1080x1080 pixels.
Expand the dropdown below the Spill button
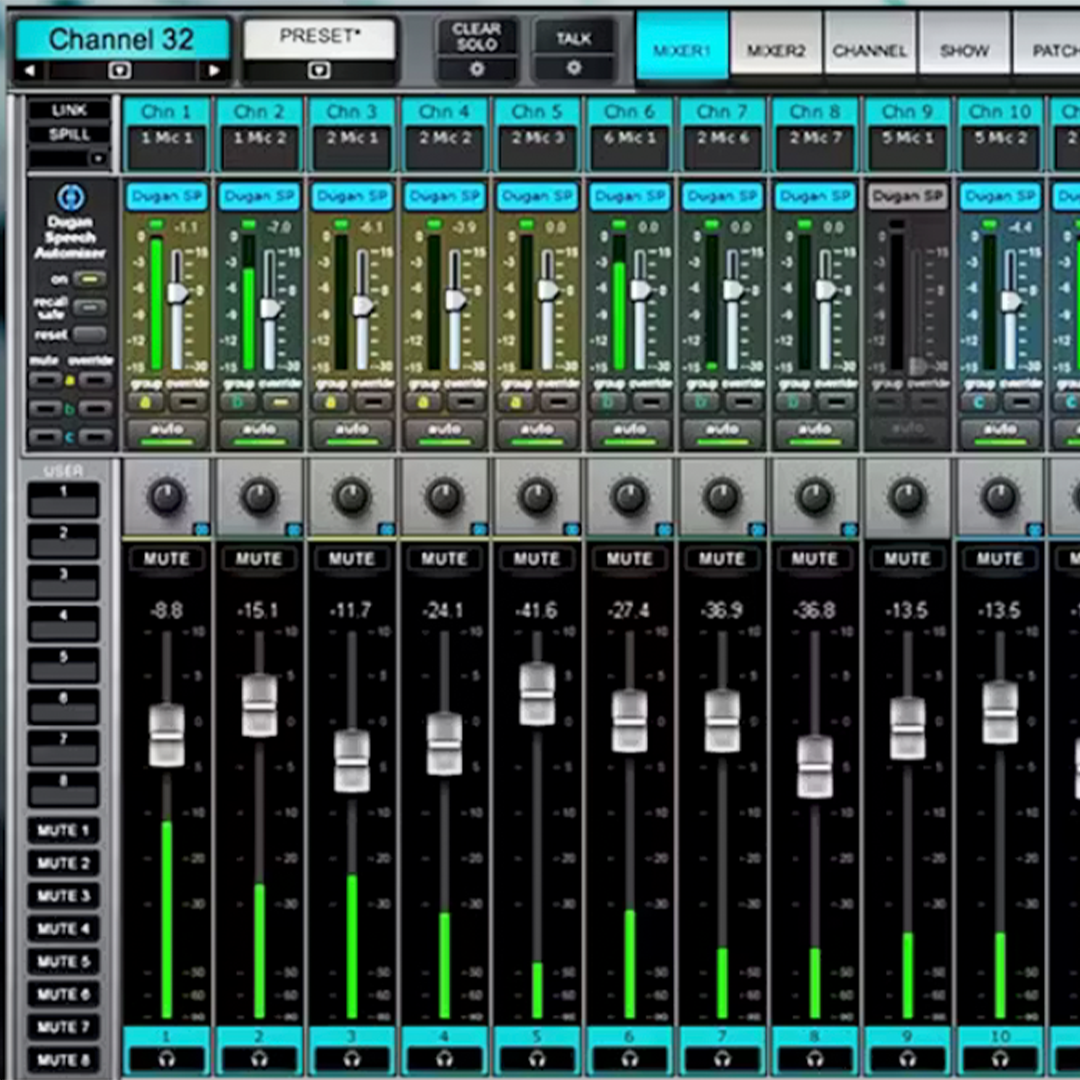coord(98,158)
